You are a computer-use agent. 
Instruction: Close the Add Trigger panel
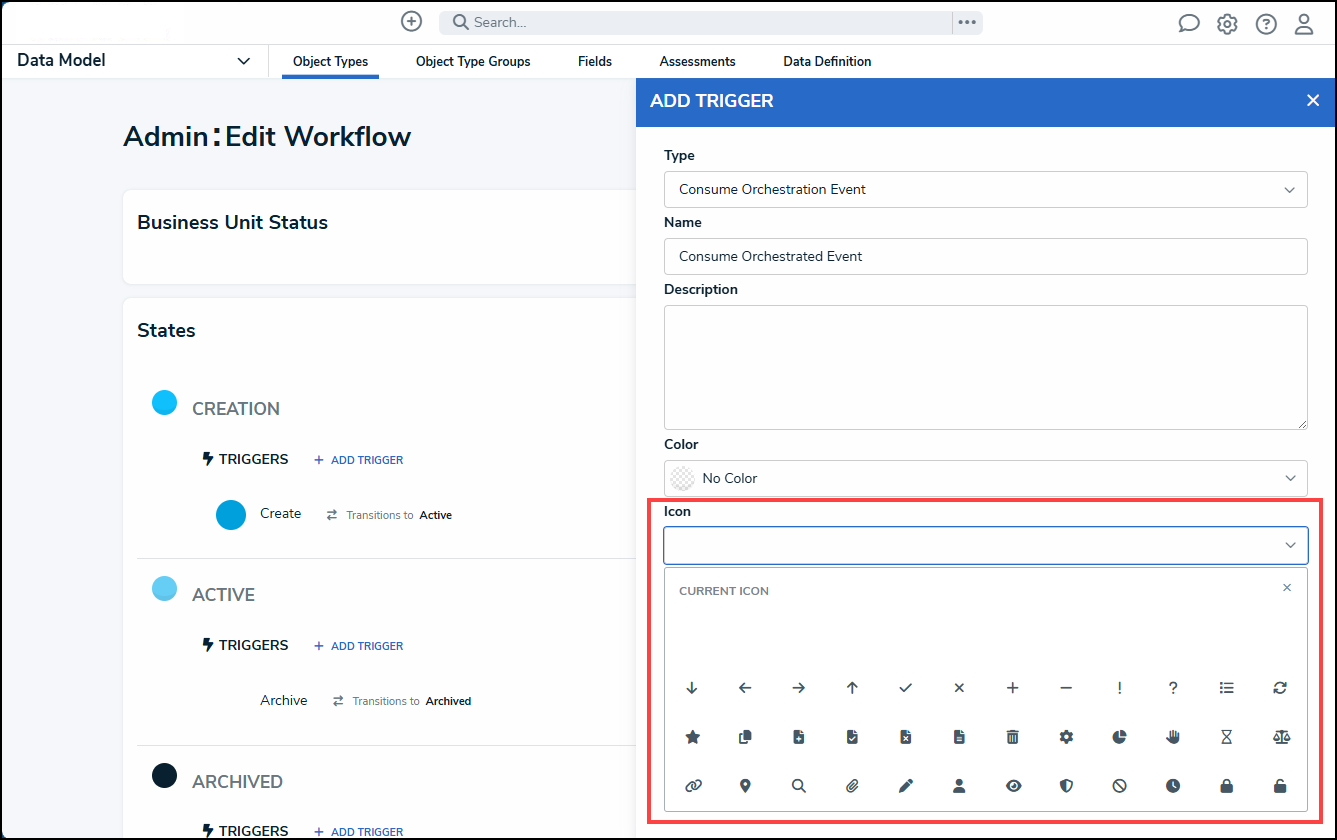pyautogui.click(x=1313, y=100)
